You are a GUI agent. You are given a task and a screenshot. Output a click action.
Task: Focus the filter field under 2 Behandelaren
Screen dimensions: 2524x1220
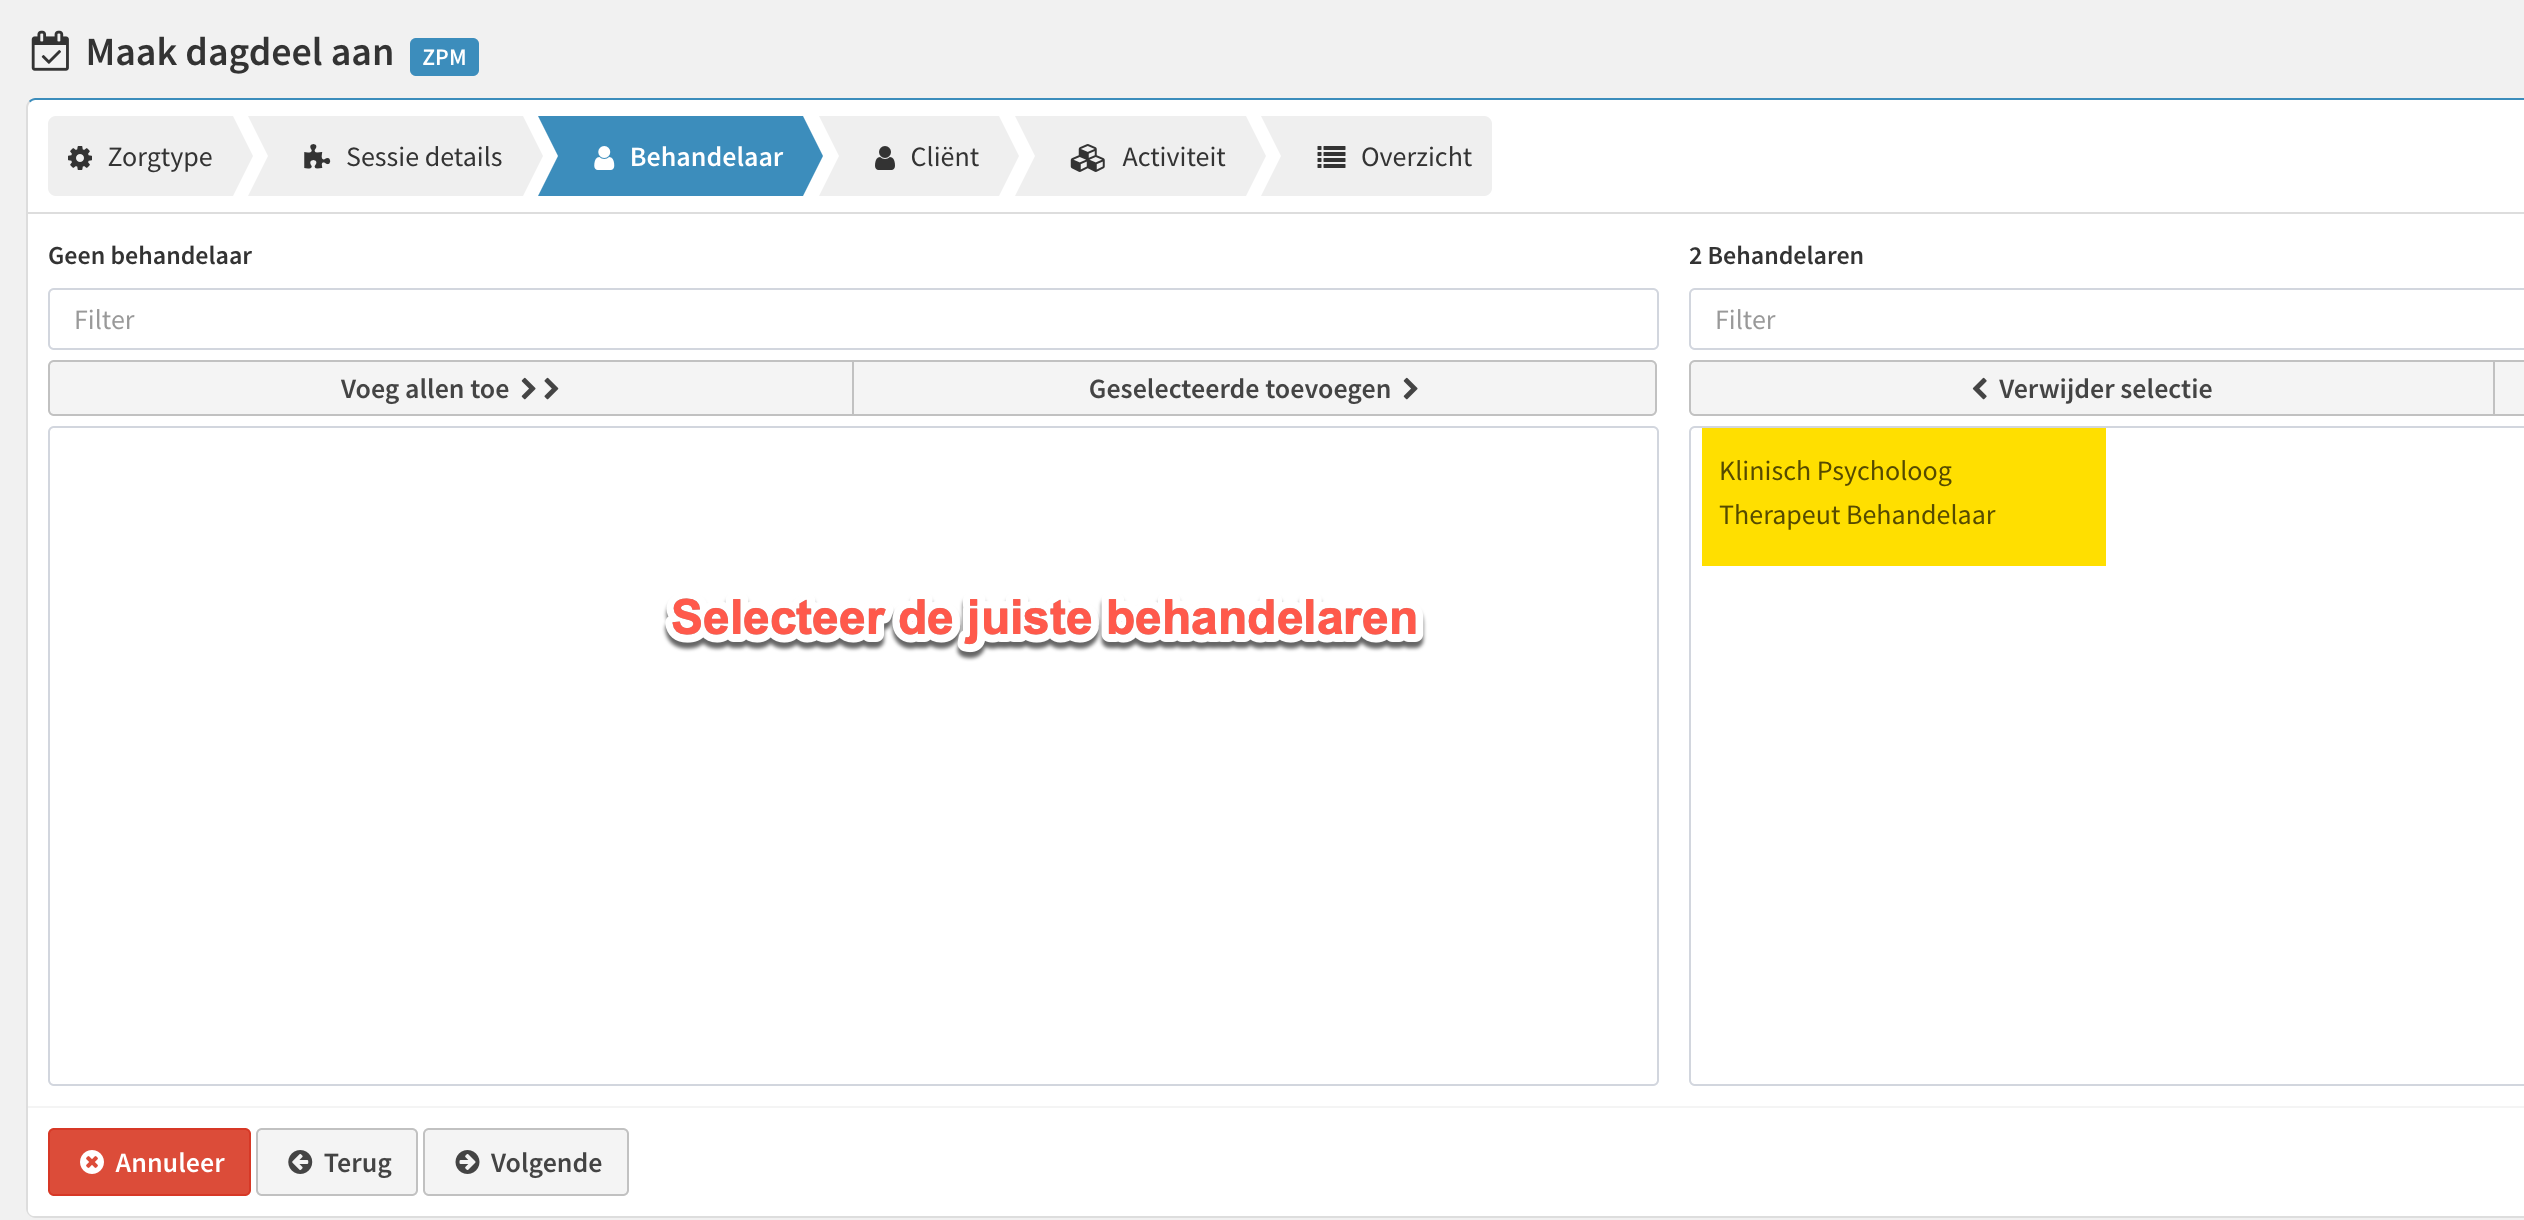tap(2106, 320)
